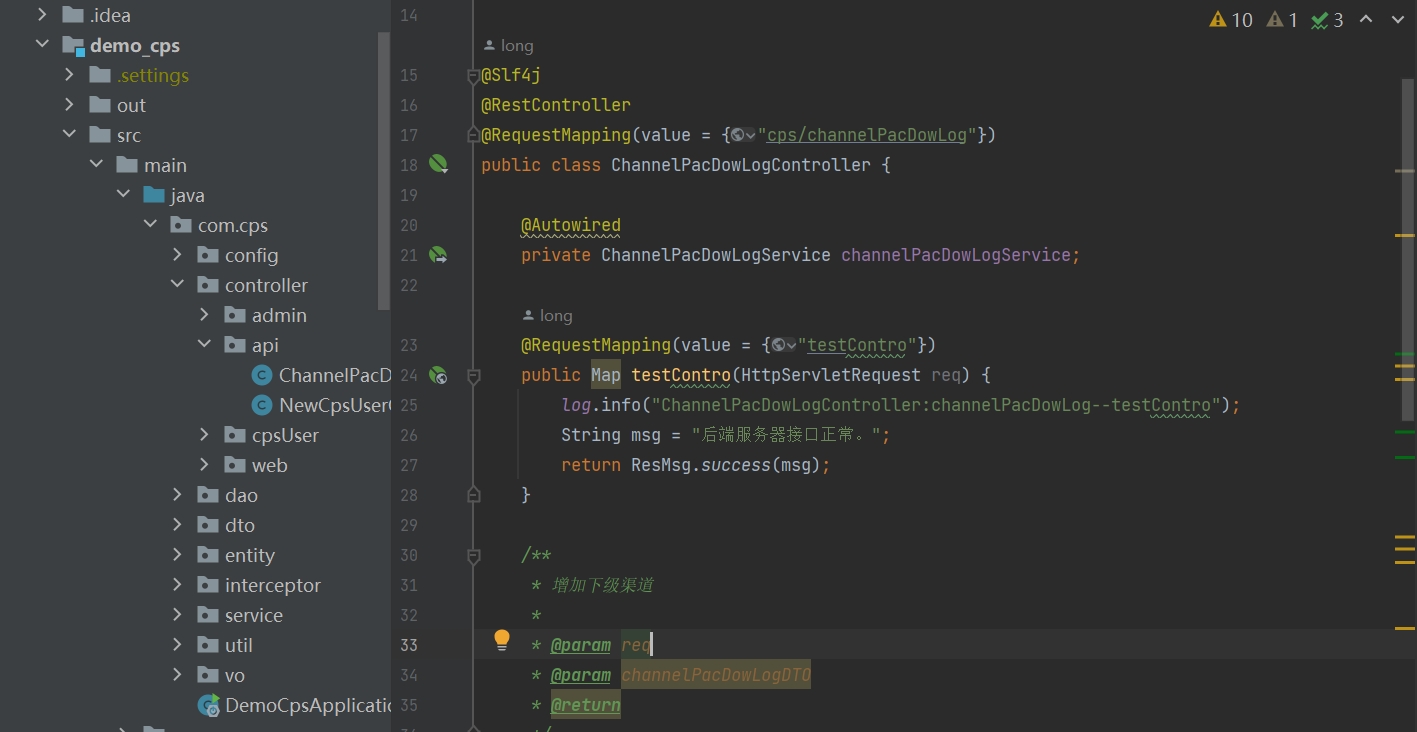Toggle fold end marker at line 28
Screen dimensions: 1417x732
tap(473, 494)
